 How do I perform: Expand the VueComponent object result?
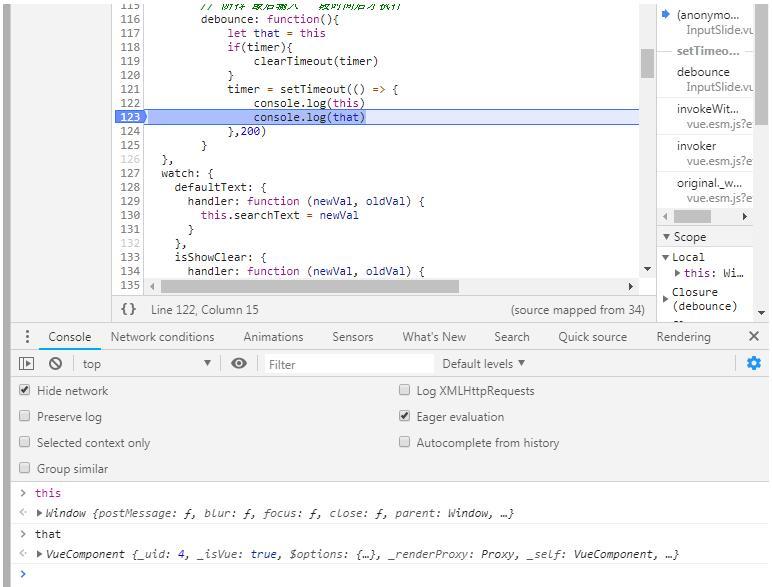(40, 554)
